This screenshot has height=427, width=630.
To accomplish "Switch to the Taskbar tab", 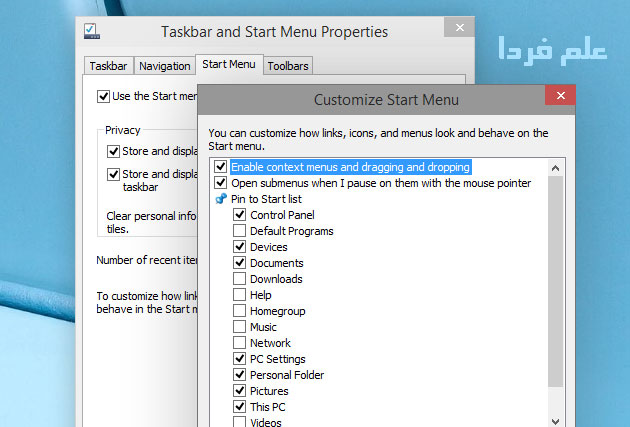I will click(x=108, y=66).
